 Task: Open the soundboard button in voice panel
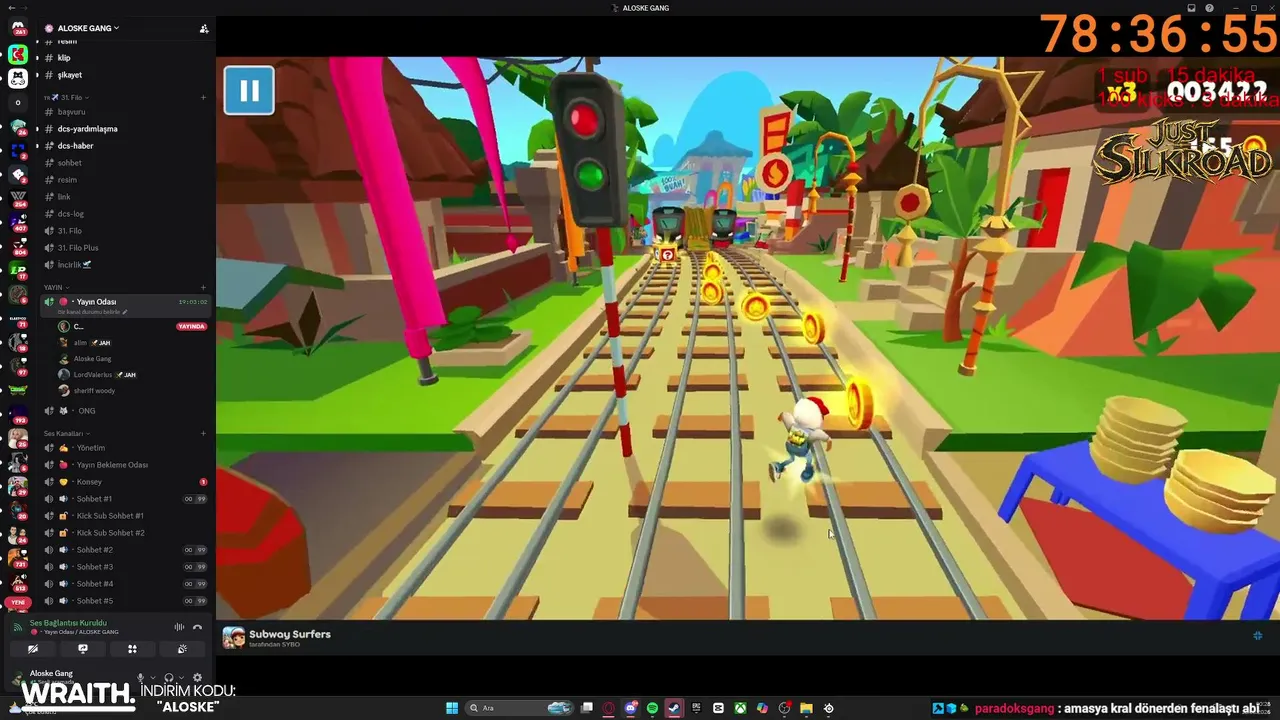(182, 649)
